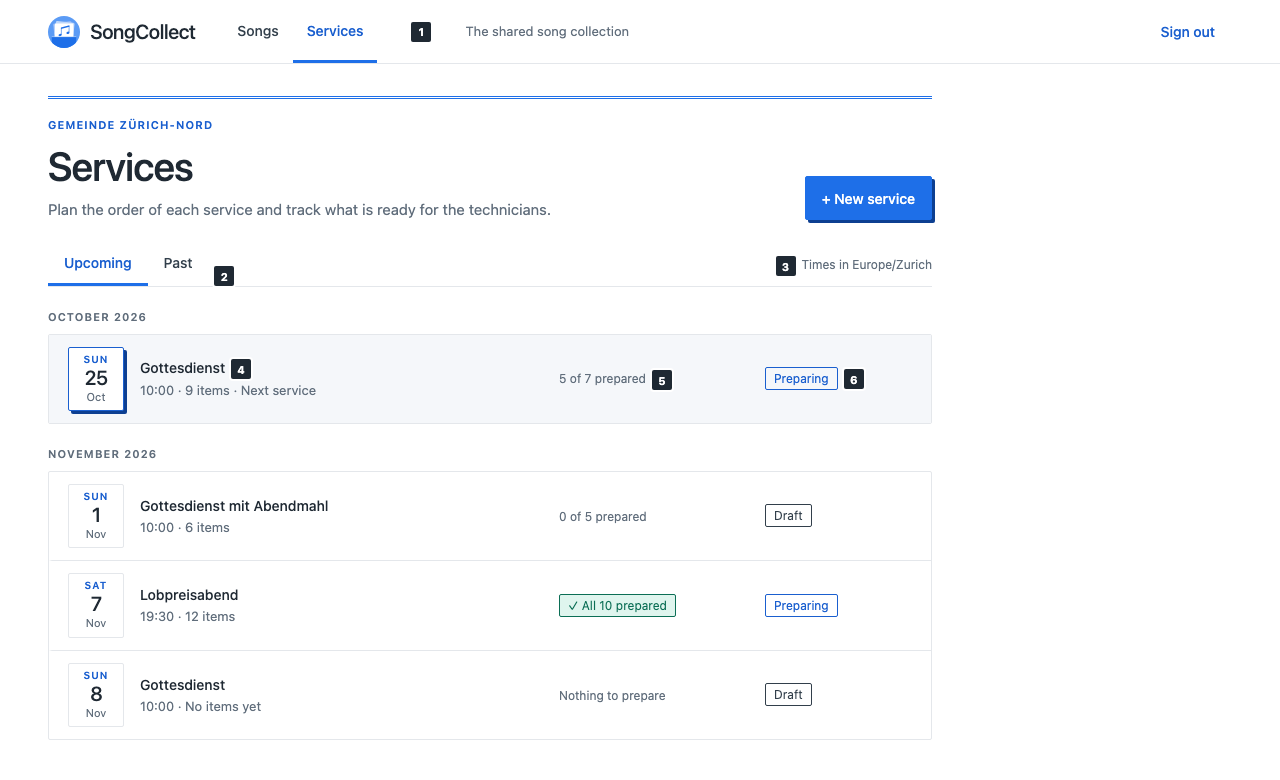Open the Songs navigation tab
The image size is (1280, 780).
click(258, 31)
